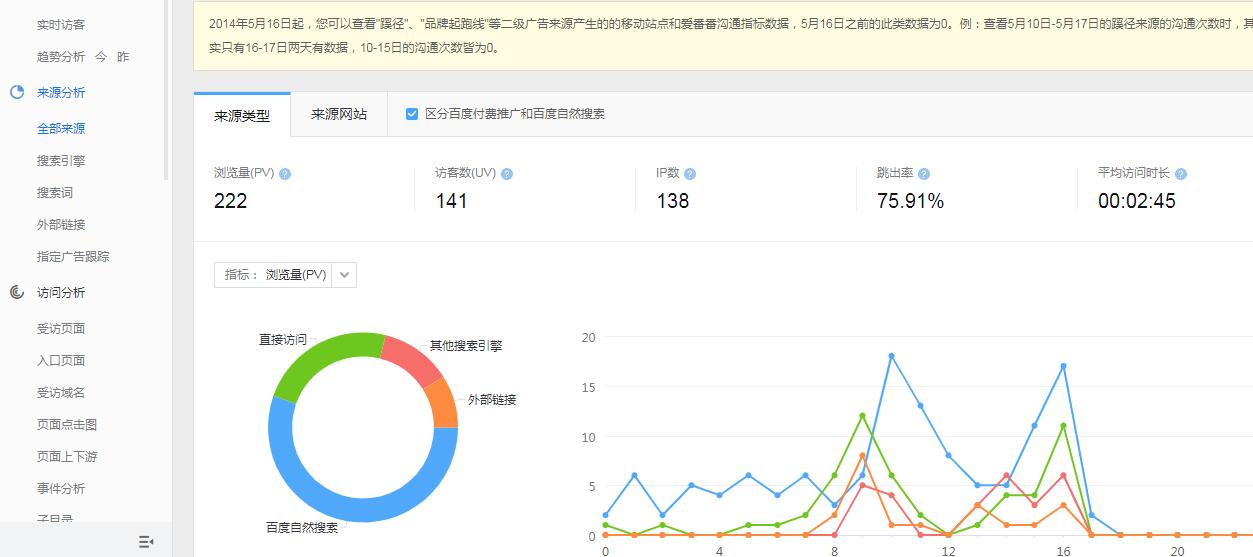This screenshot has height=557, width=1253.
Task: Open 搜索引擎 in the sidebar
Action: [61, 161]
